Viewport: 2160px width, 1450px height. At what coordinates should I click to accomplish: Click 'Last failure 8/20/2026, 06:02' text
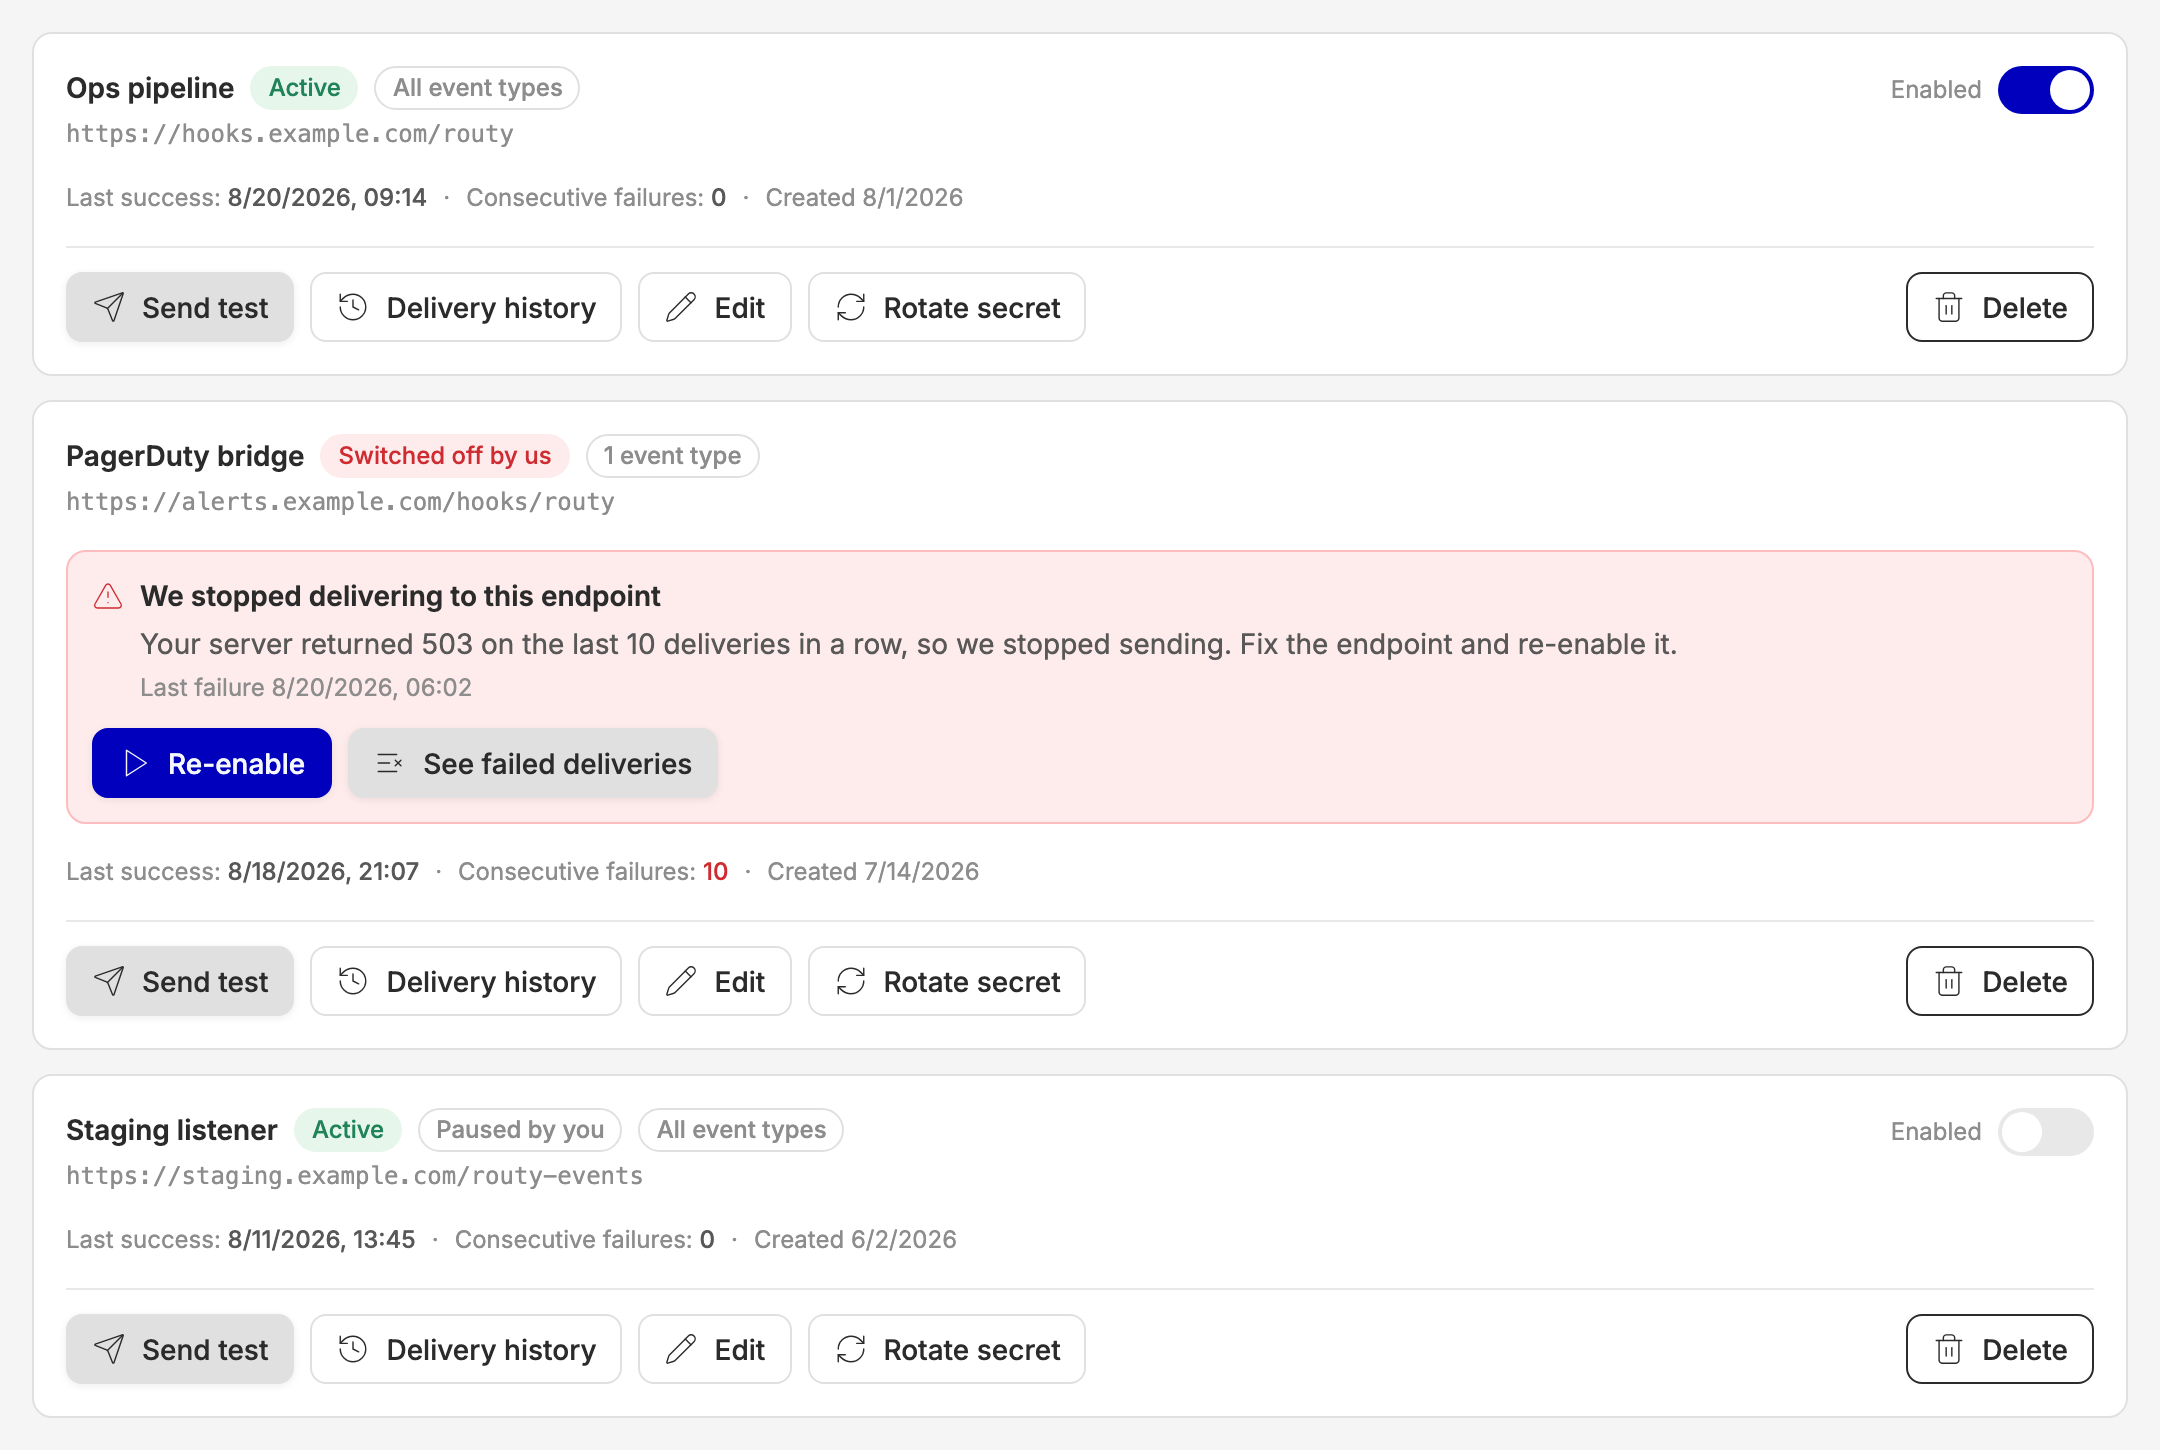(x=306, y=688)
